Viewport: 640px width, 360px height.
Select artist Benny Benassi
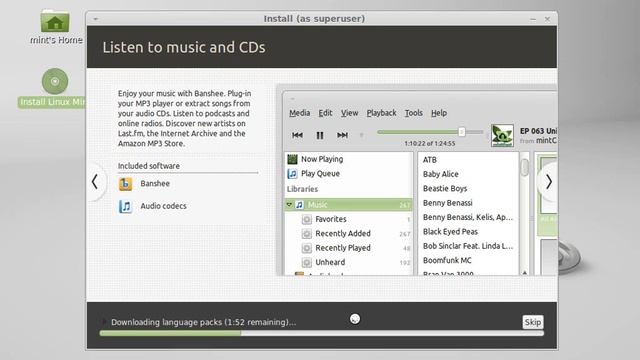[x=447, y=203]
